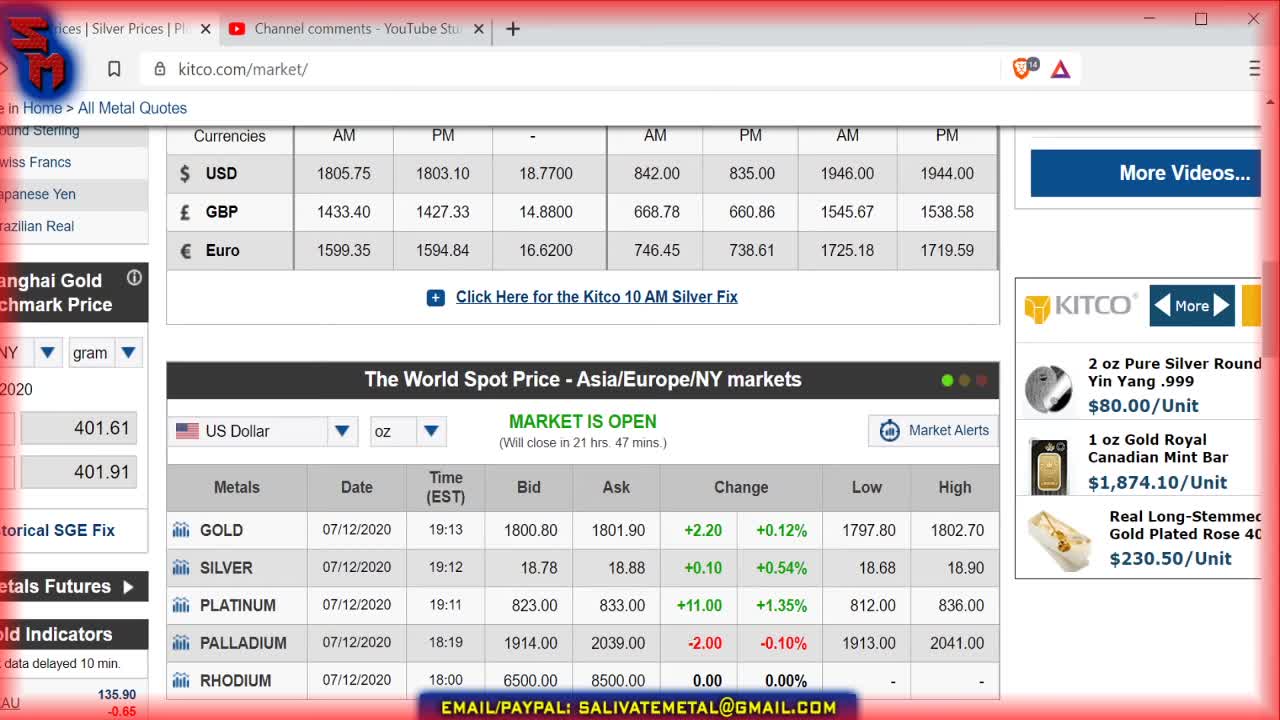1280x720 pixels.
Task: Switch to the Channel comments YouTube Studio tab
Action: coord(357,29)
